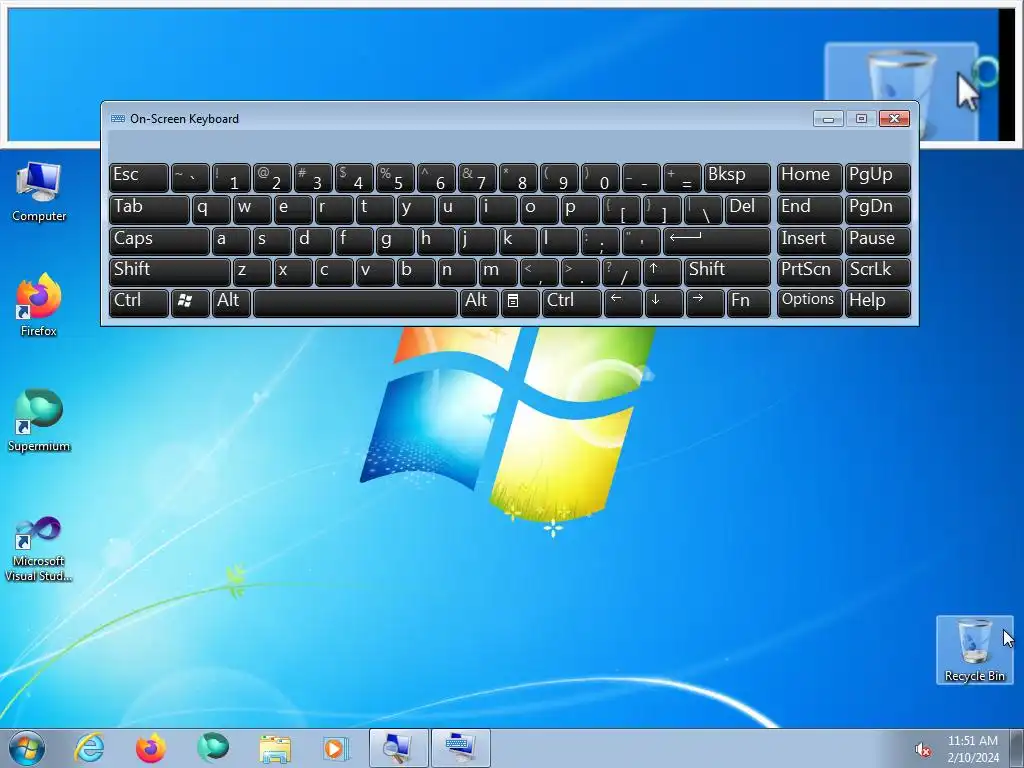
Task: Select the Supermium desktop shortcut
Action: coord(39,421)
